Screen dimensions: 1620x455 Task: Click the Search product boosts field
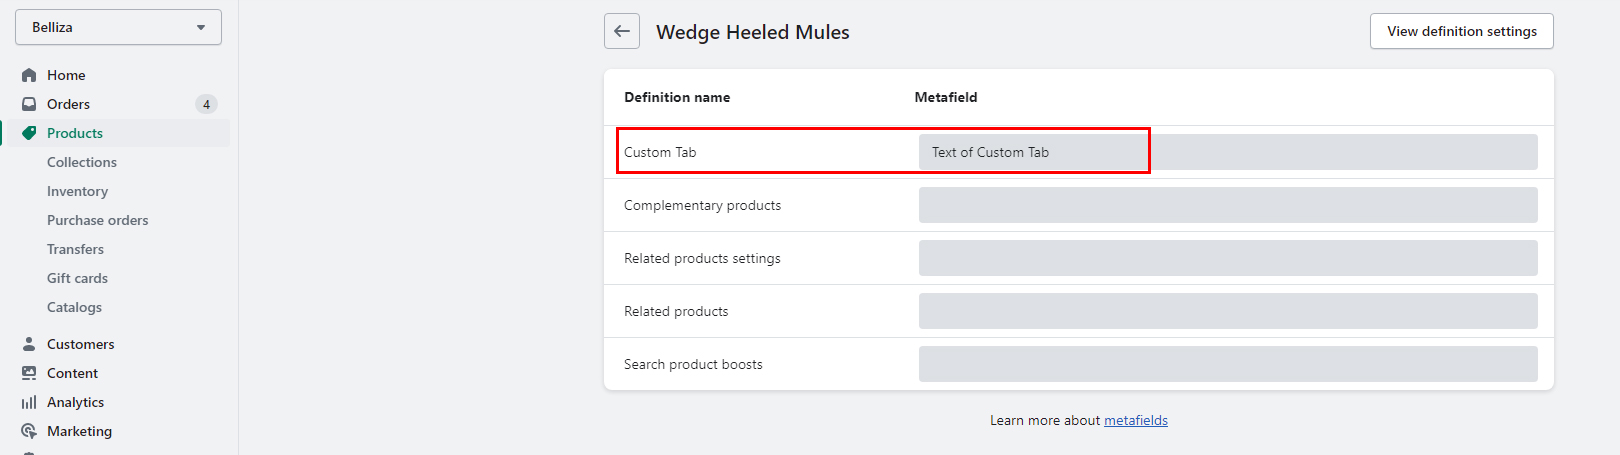tap(1228, 364)
